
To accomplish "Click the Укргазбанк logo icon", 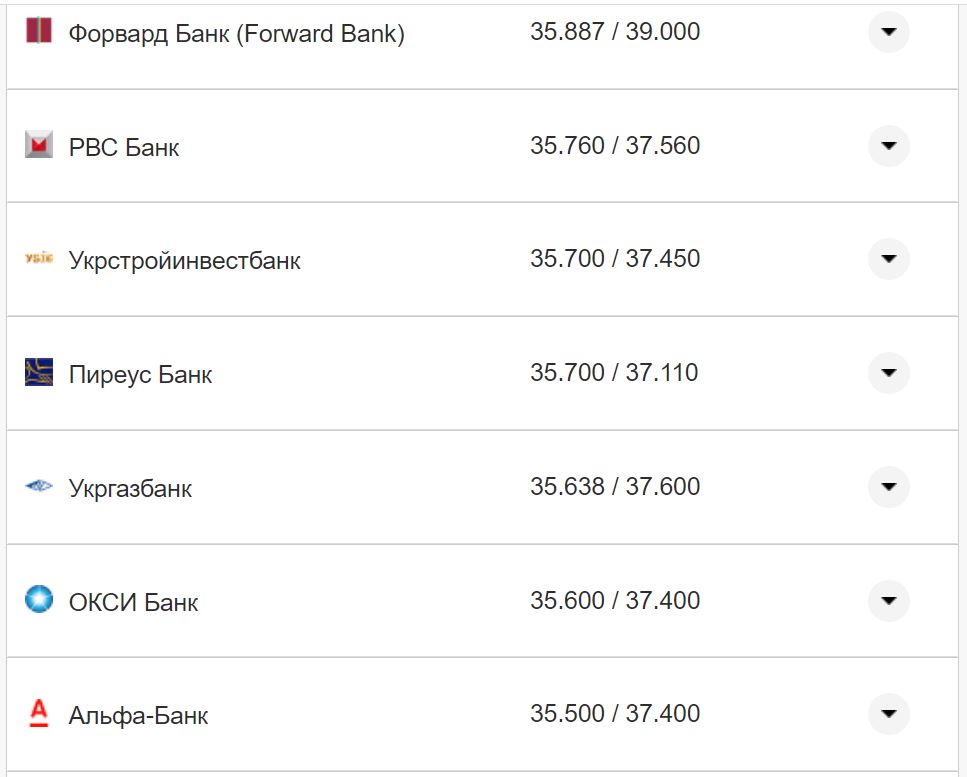I will click(38, 487).
